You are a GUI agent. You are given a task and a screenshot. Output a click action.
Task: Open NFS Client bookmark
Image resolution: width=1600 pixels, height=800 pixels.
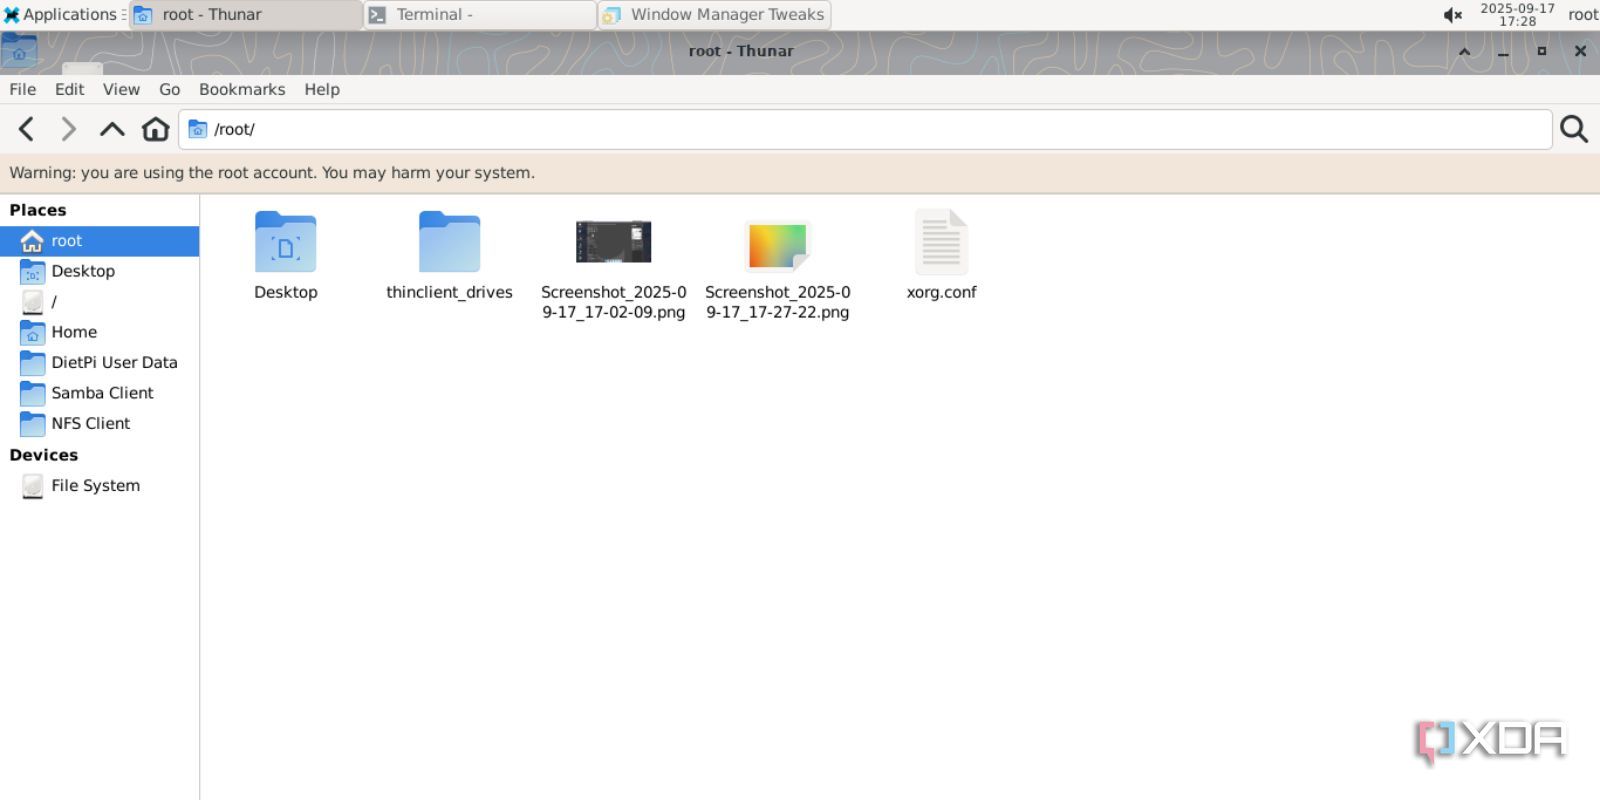[99, 423]
